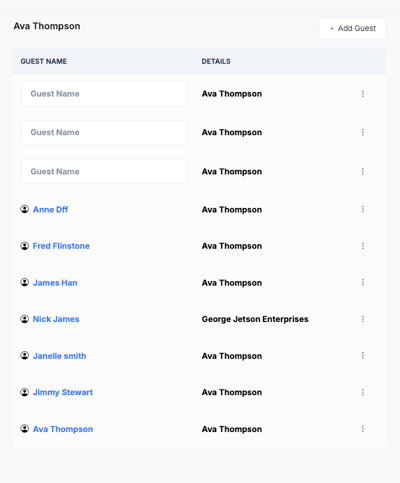This screenshot has height=483, width=400.
Task: Open the kebab menu on the second empty guest row
Action: 363,132
